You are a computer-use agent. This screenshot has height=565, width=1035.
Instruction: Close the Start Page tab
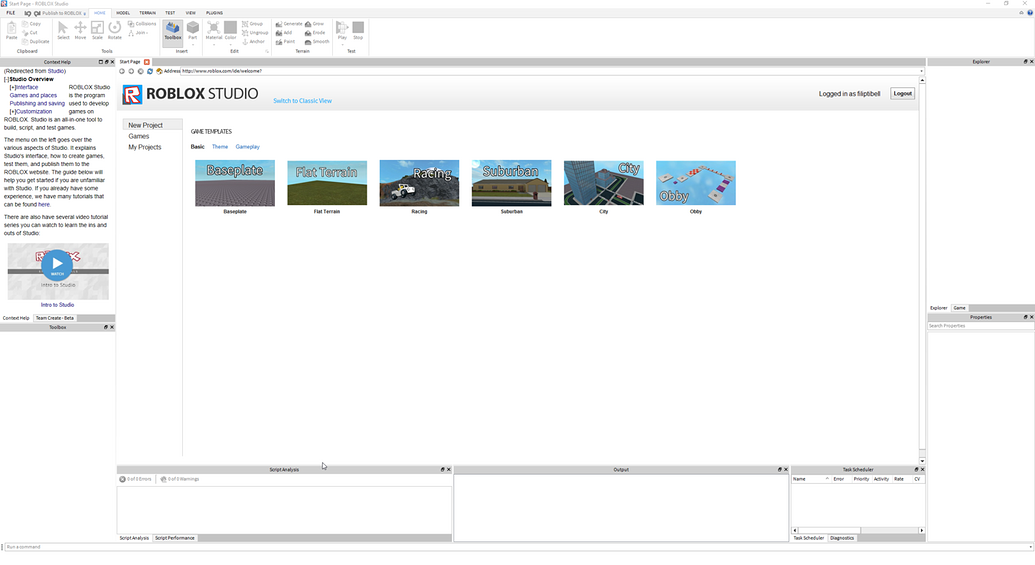(147, 61)
